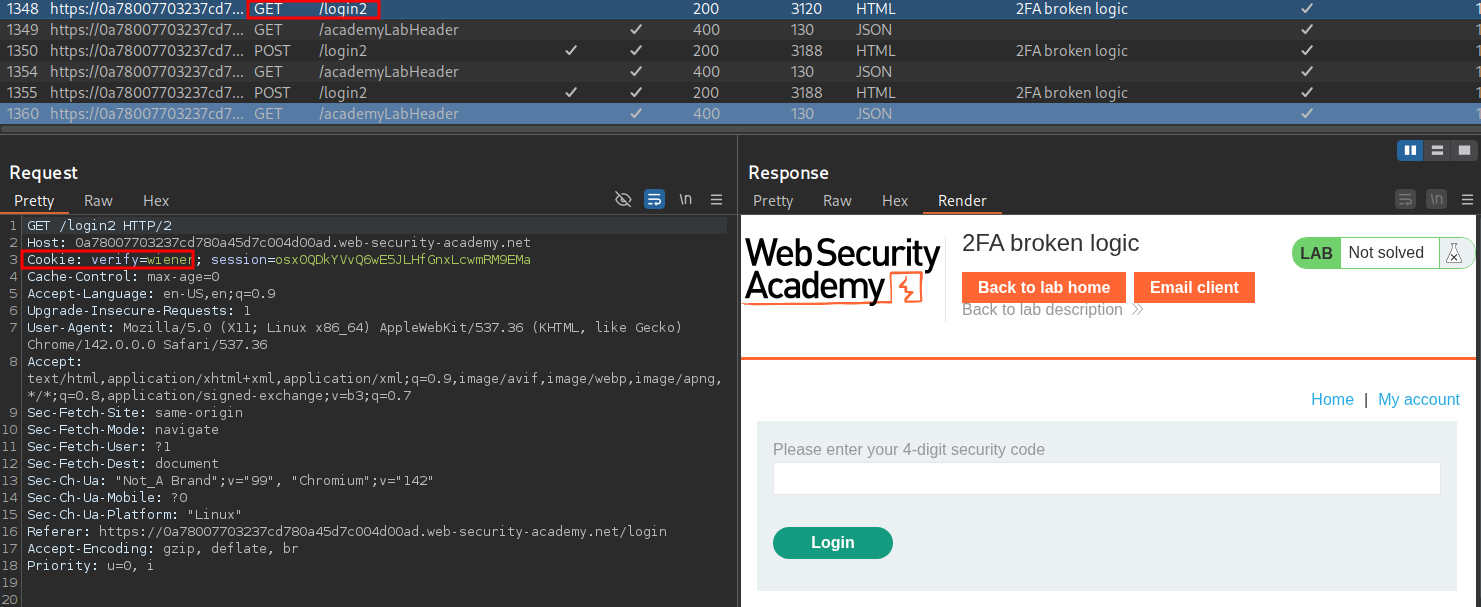The image size is (1481, 607).
Task: Switch Response view to Hex tab
Action: coord(895,201)
